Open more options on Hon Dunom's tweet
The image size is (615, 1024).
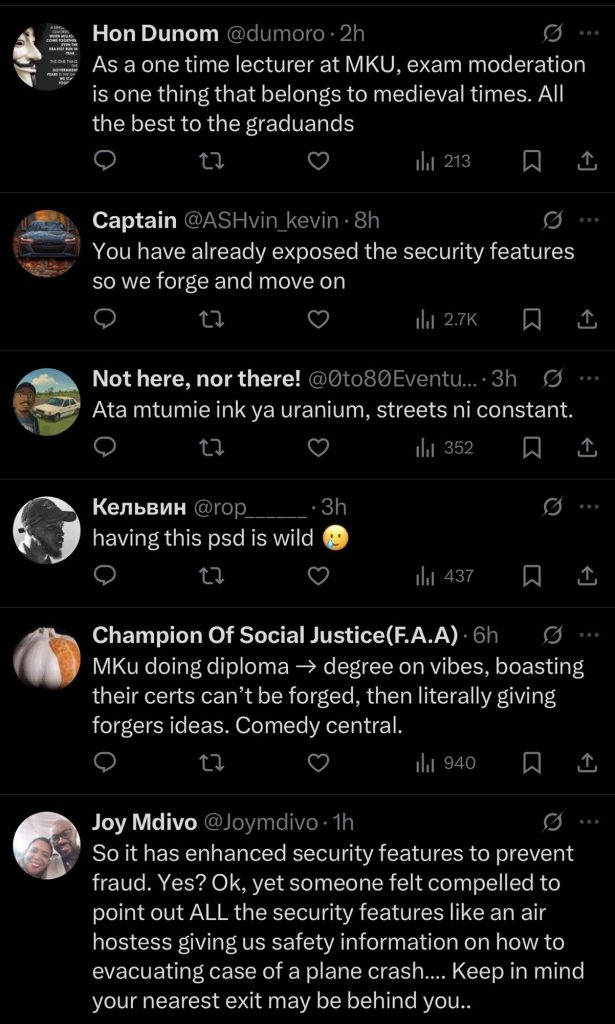coord(588,33)
